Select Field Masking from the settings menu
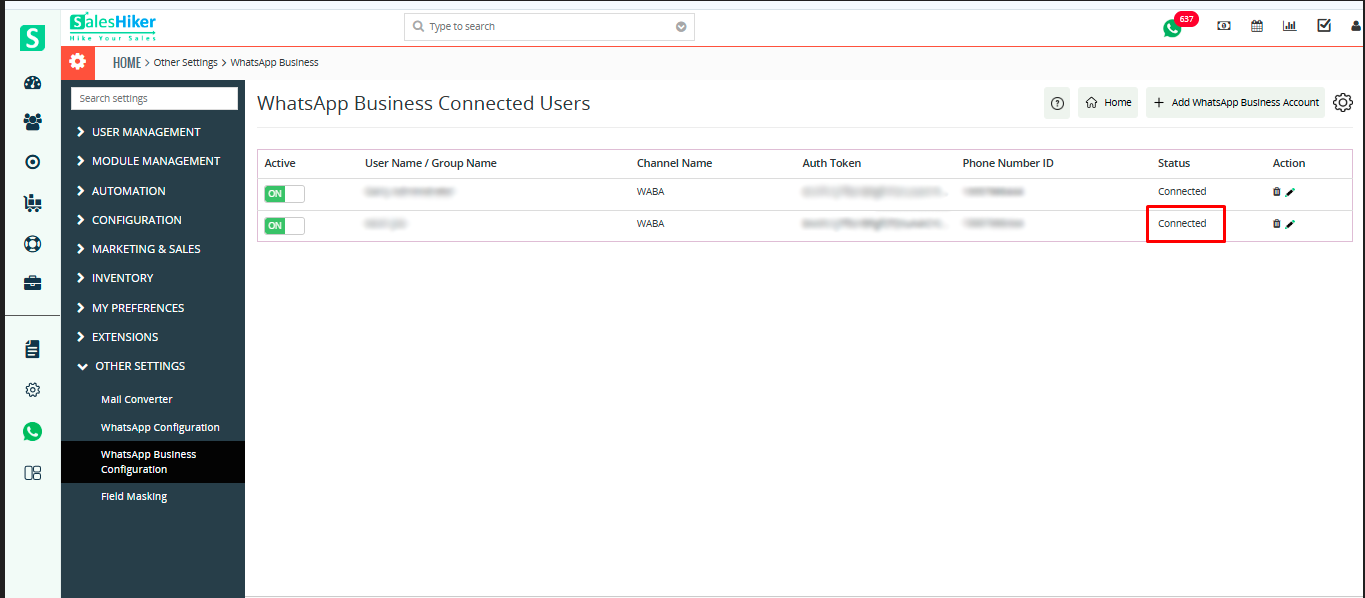 [134, 496]
